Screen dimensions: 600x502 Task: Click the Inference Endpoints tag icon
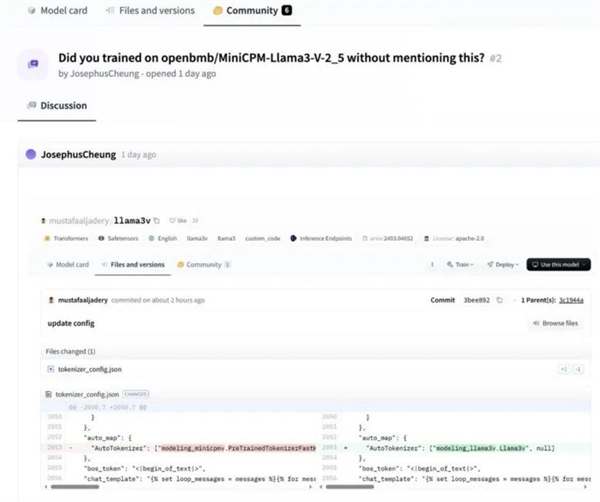point(293,239)
